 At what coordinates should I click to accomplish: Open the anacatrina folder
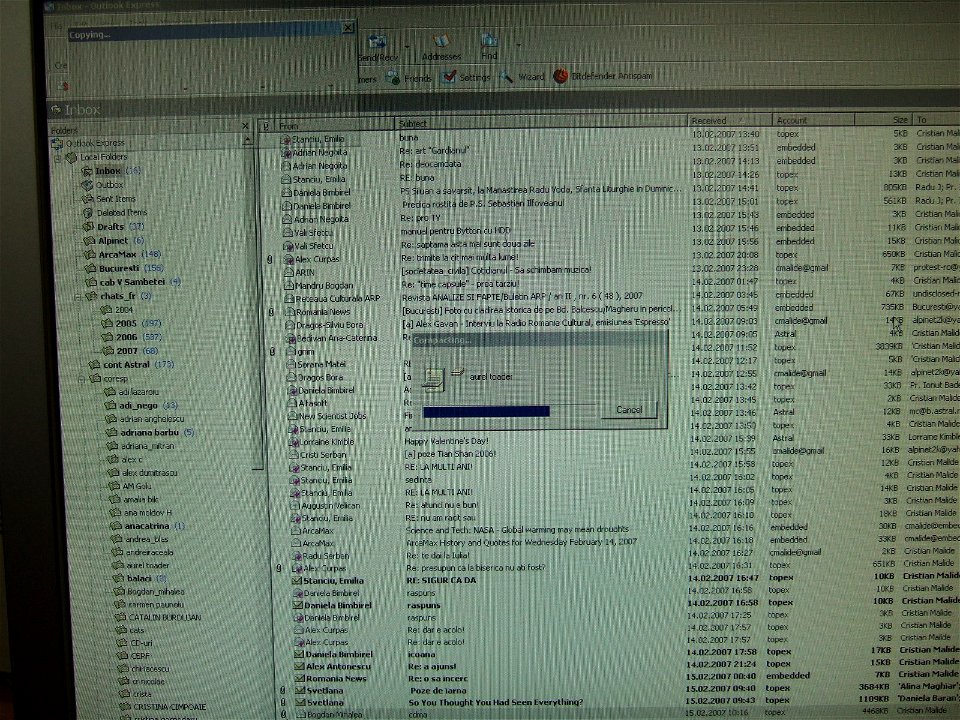pos(148,526)
